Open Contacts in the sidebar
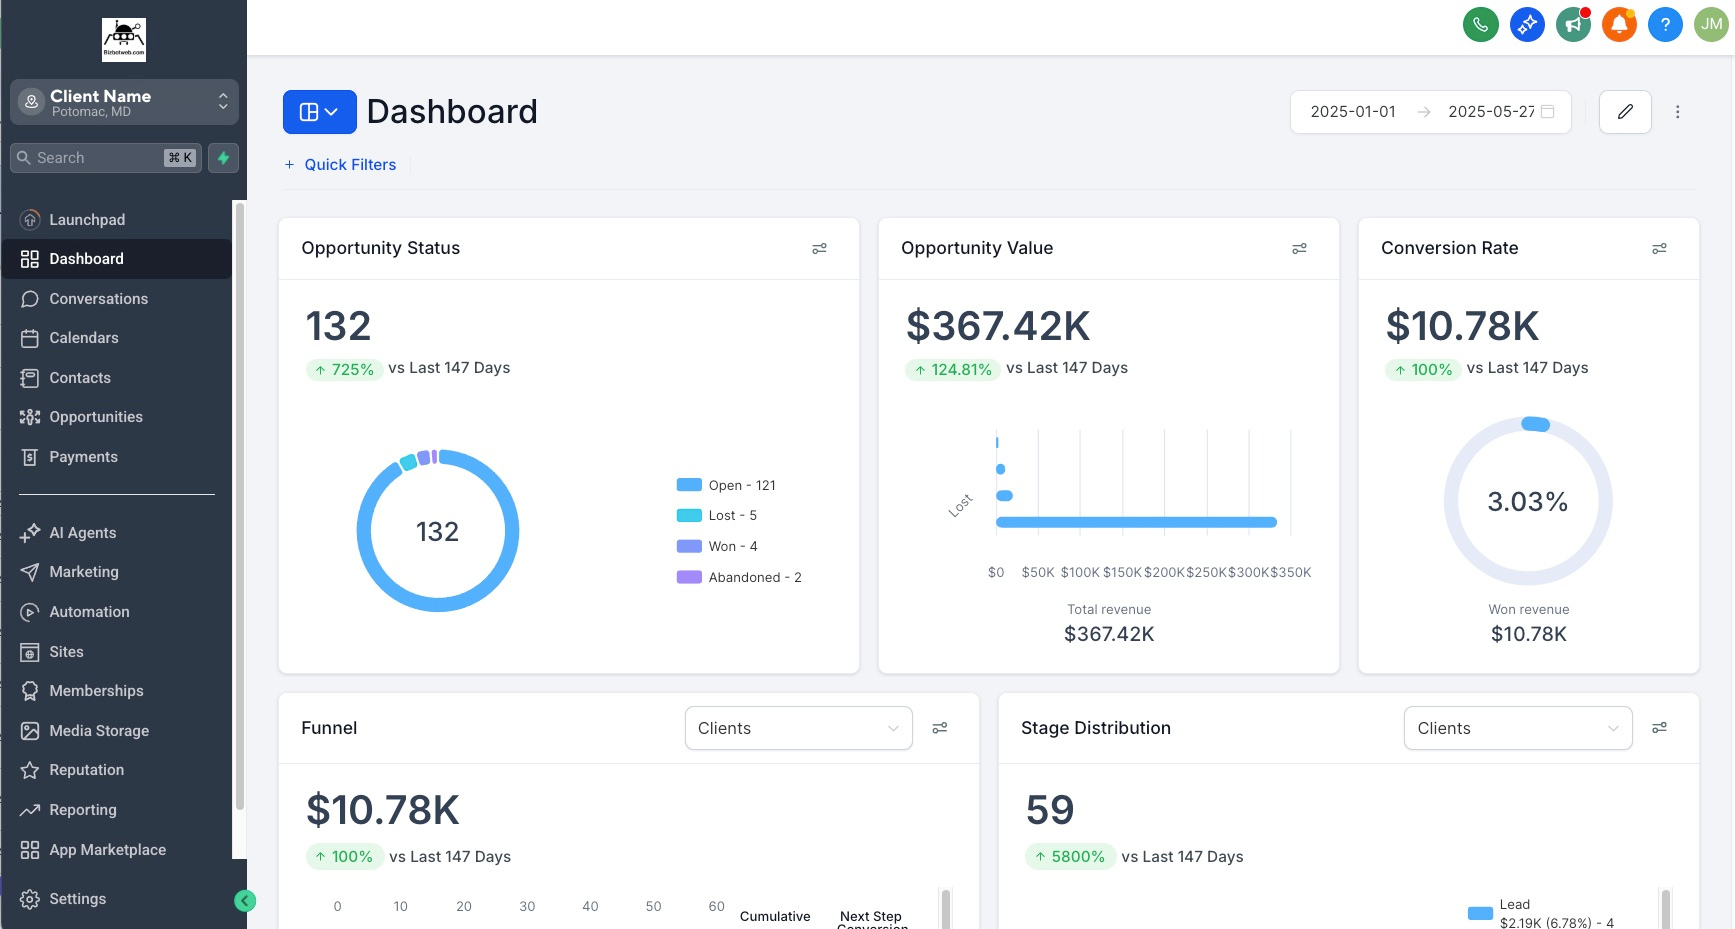This screenshot has width=1735, height=929. [116, 378]
